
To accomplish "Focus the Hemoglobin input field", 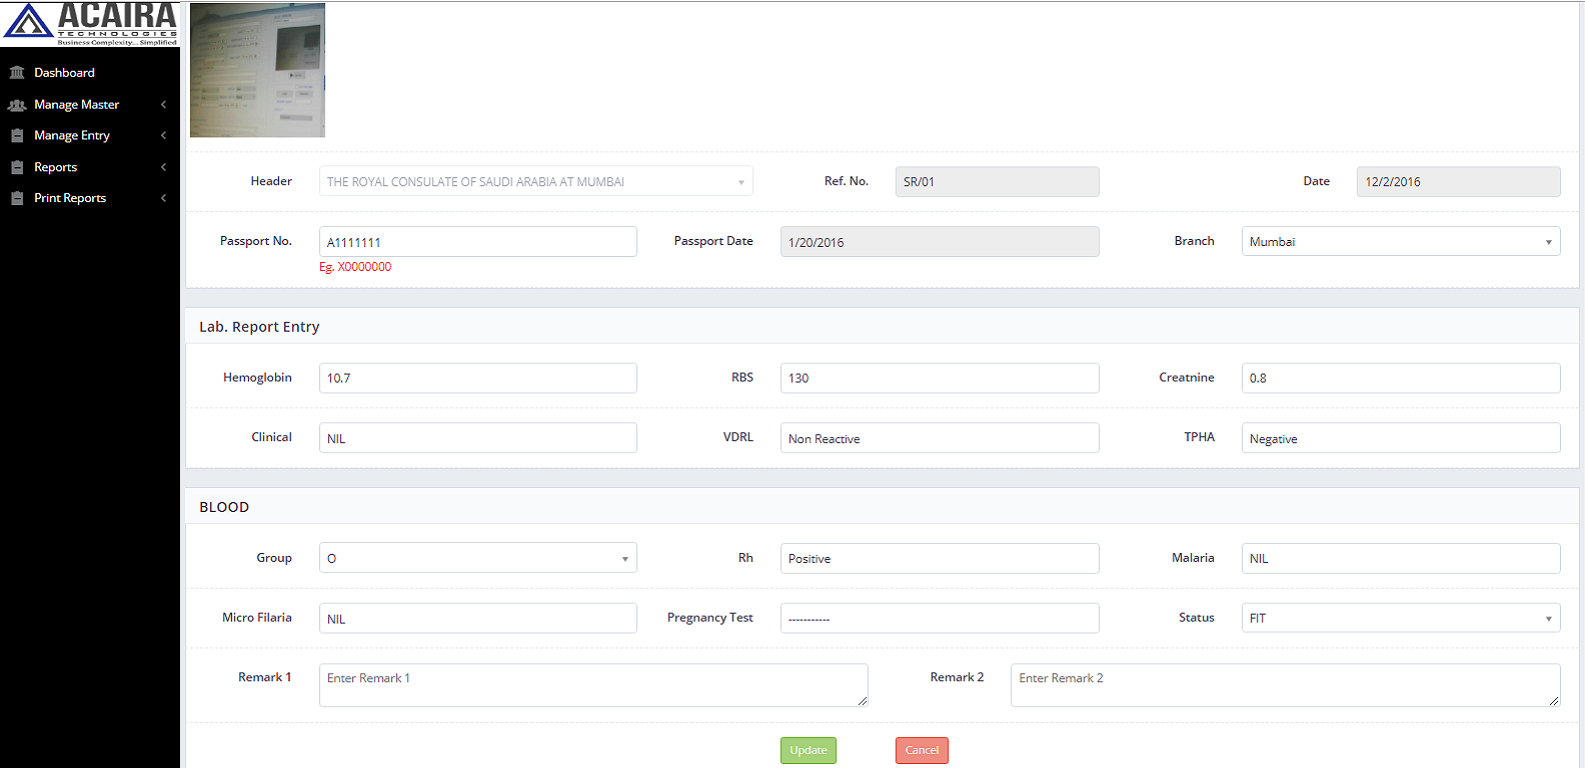I will click(x=477, y=378).
